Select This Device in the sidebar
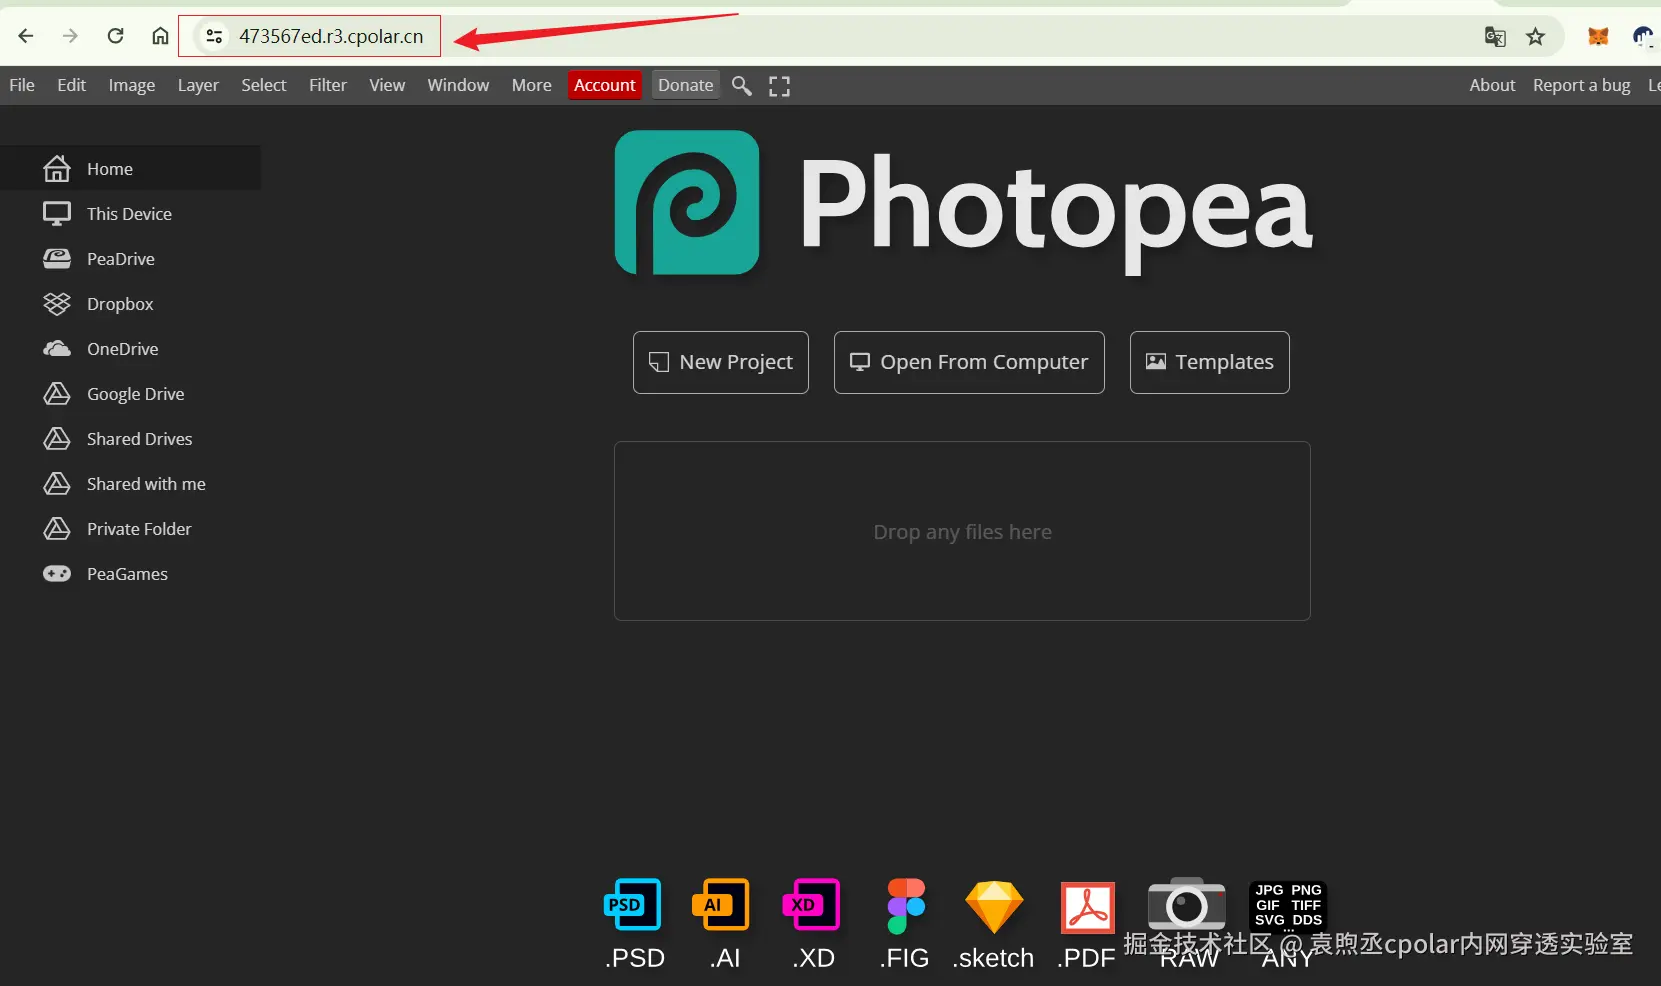Viewport: 1661px width, 986px height. [130, 213]
